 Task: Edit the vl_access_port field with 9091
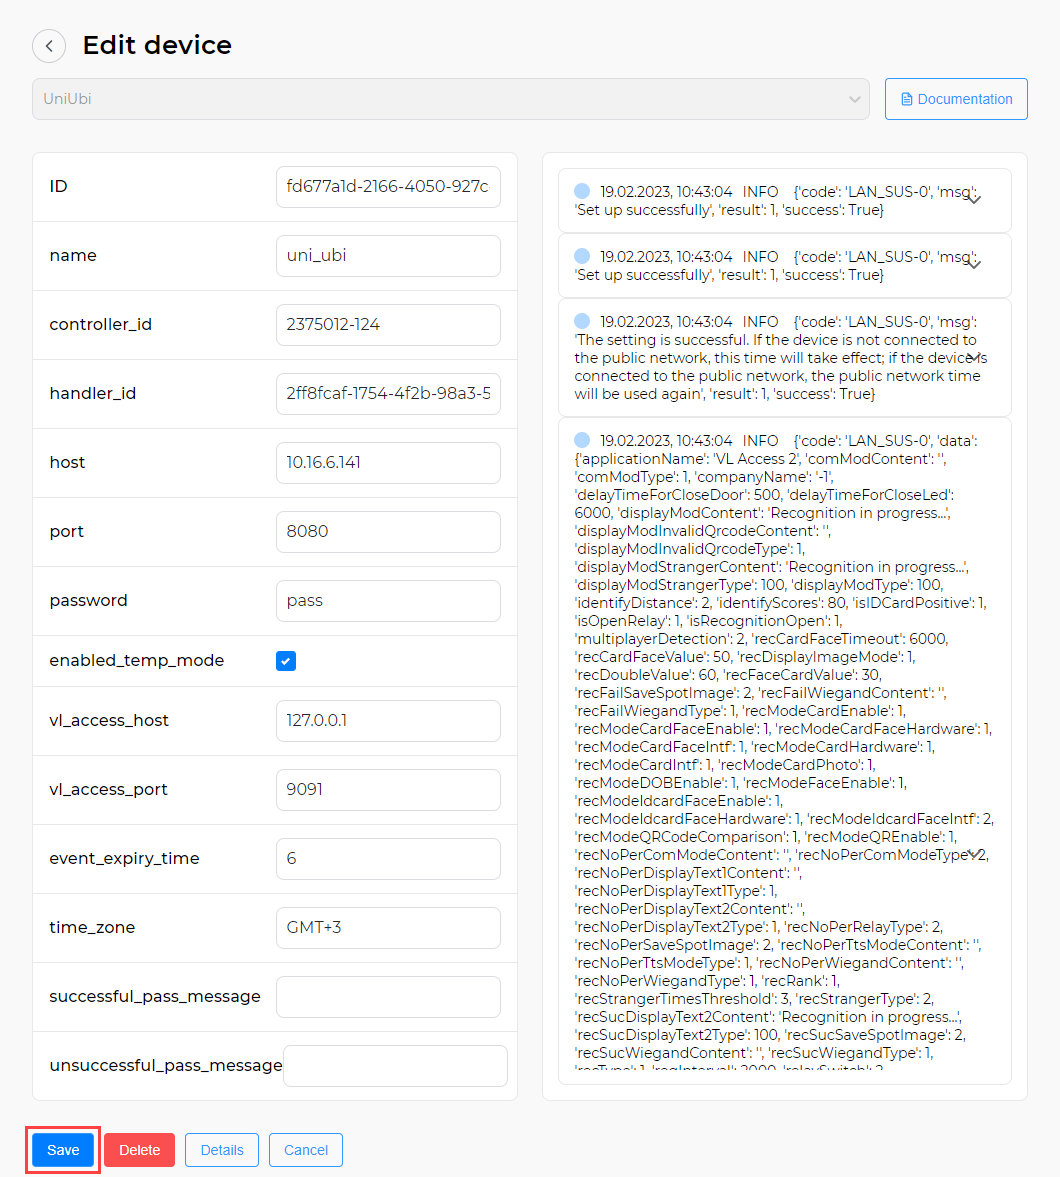tap(388, 790)
